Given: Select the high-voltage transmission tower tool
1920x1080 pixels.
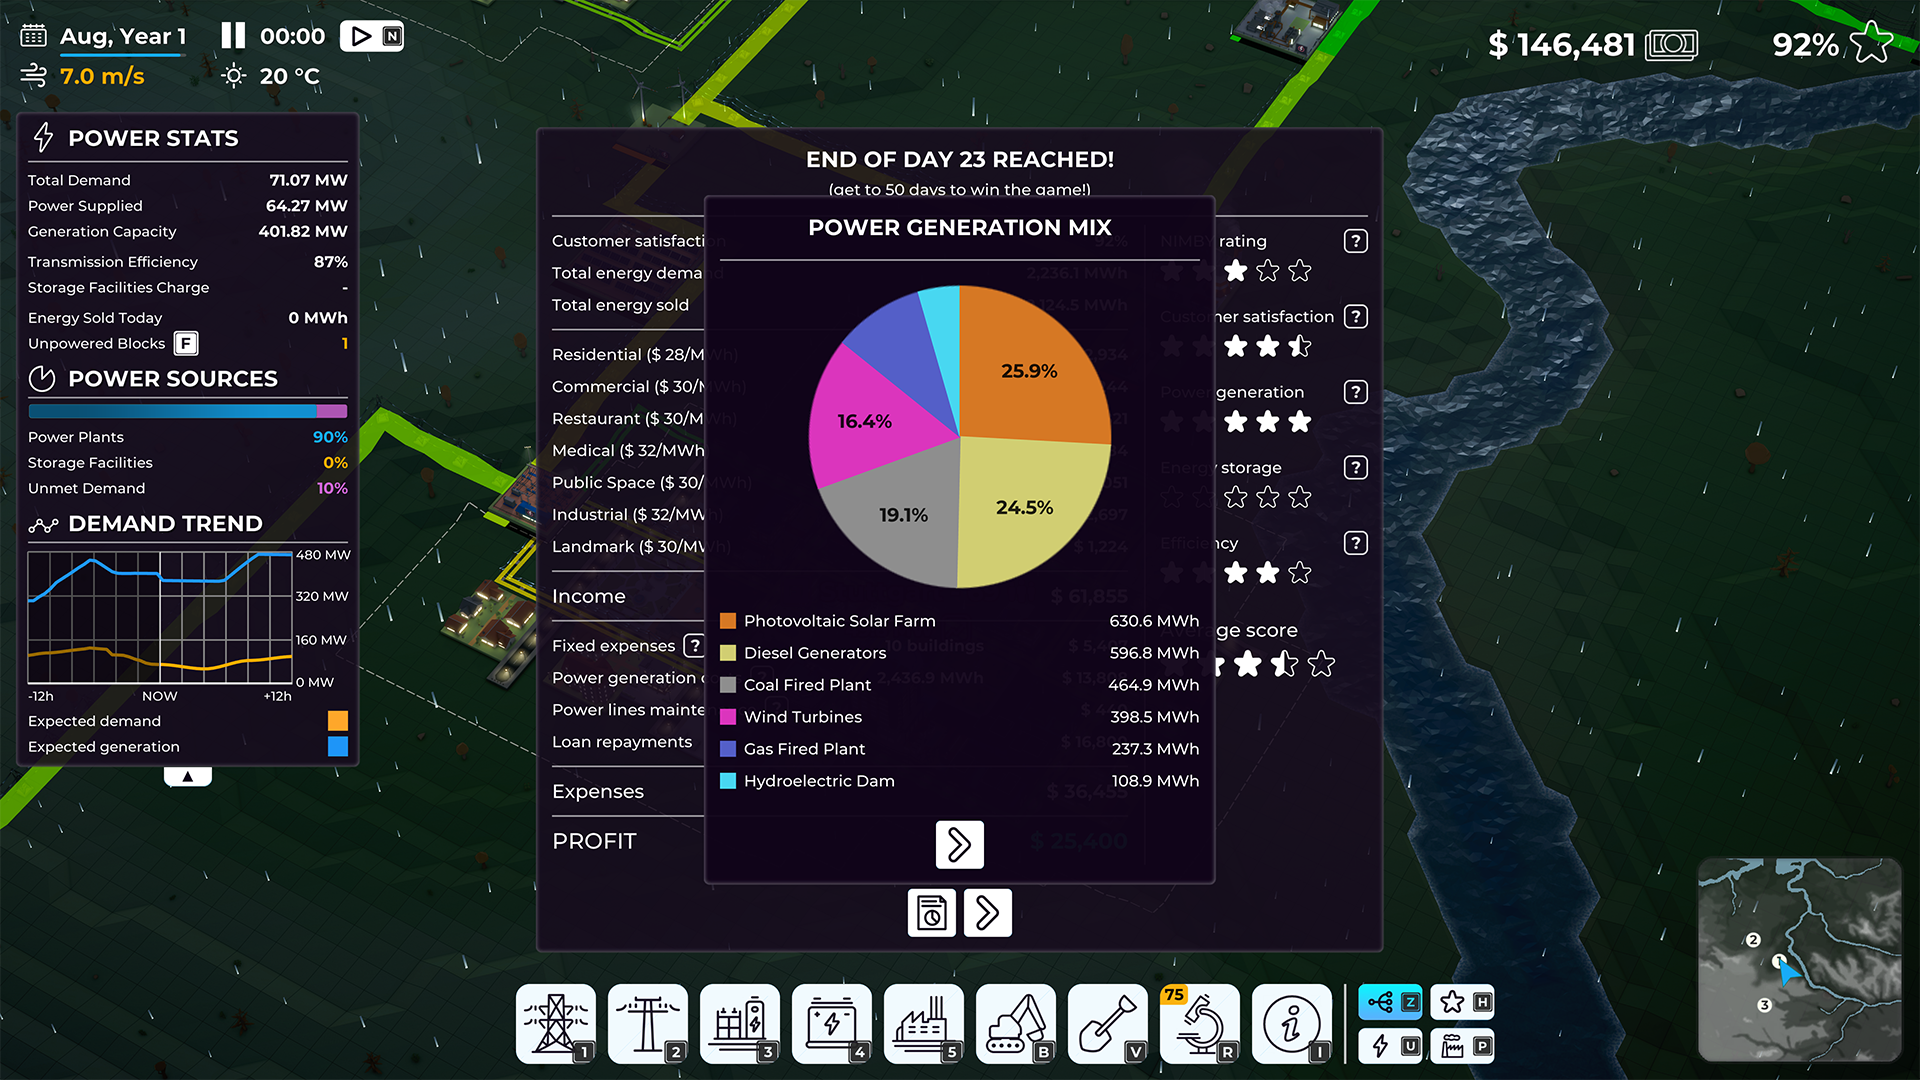Looking at the screenshot, I should click(x=556, y=1023).
